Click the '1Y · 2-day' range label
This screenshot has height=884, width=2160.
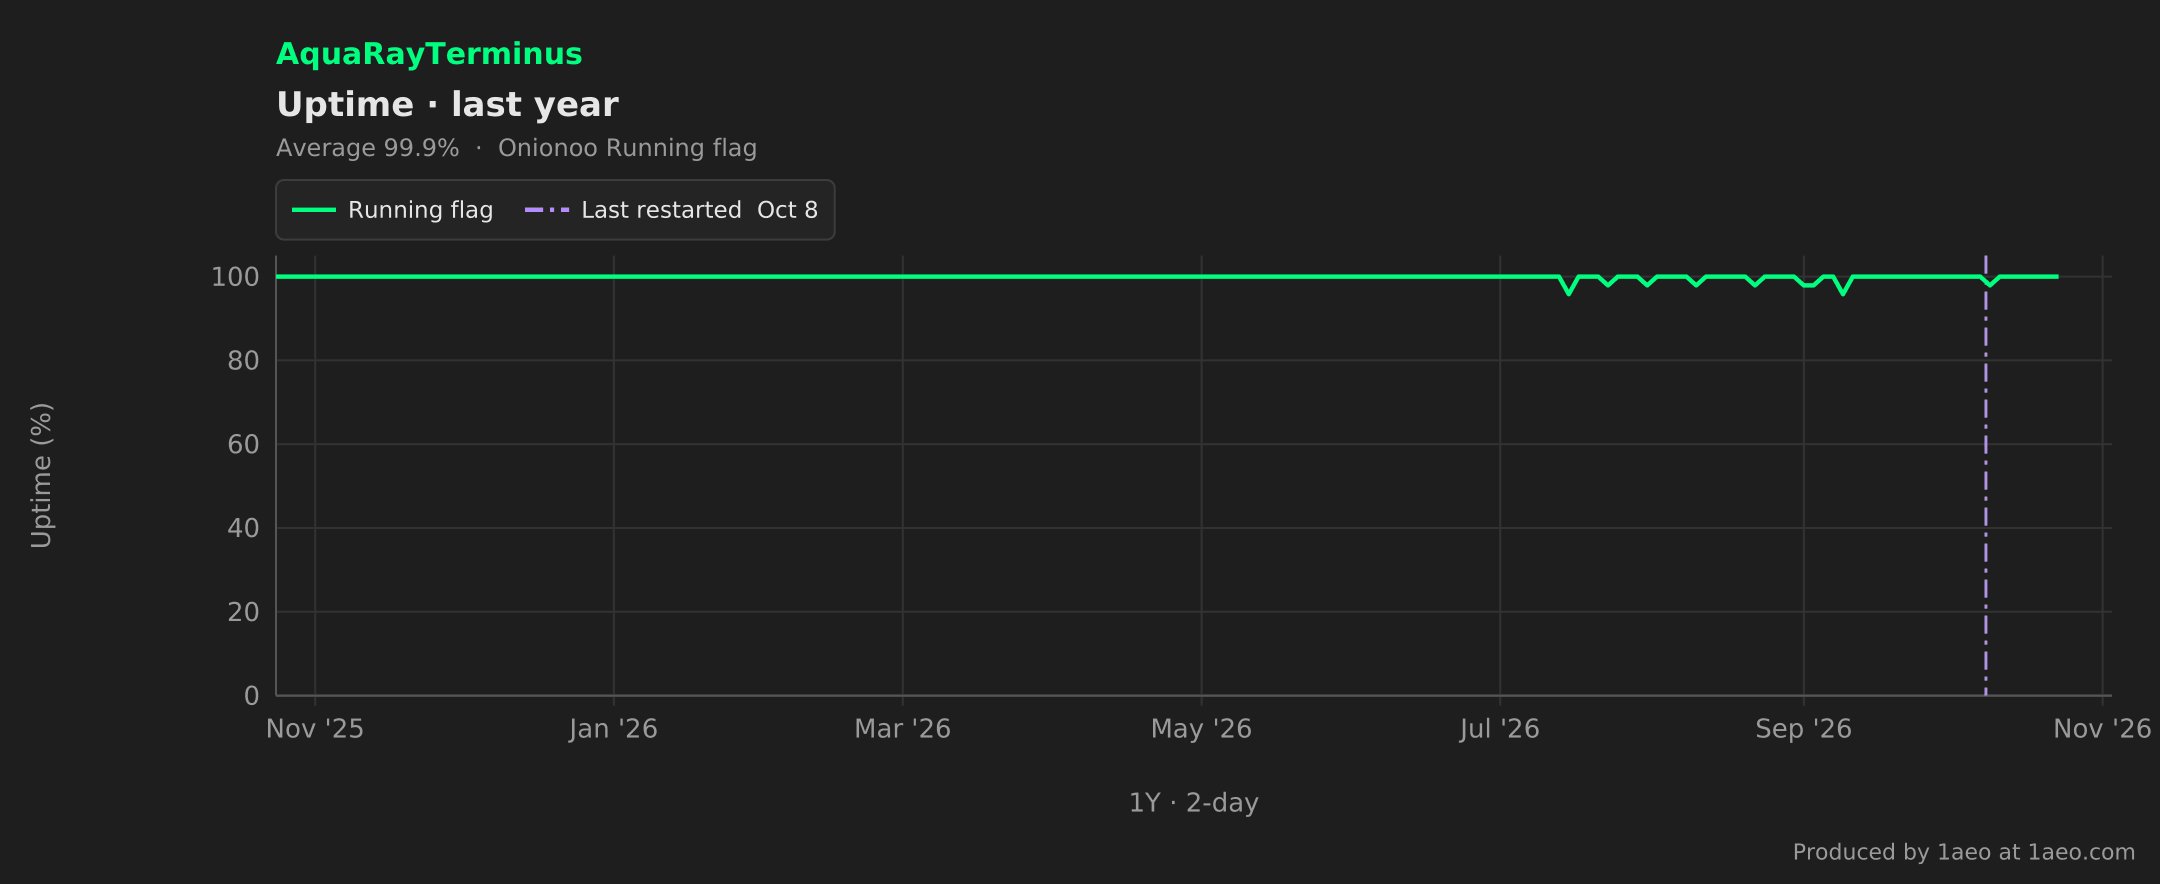pyautogui.click(x=1194, y=803)
